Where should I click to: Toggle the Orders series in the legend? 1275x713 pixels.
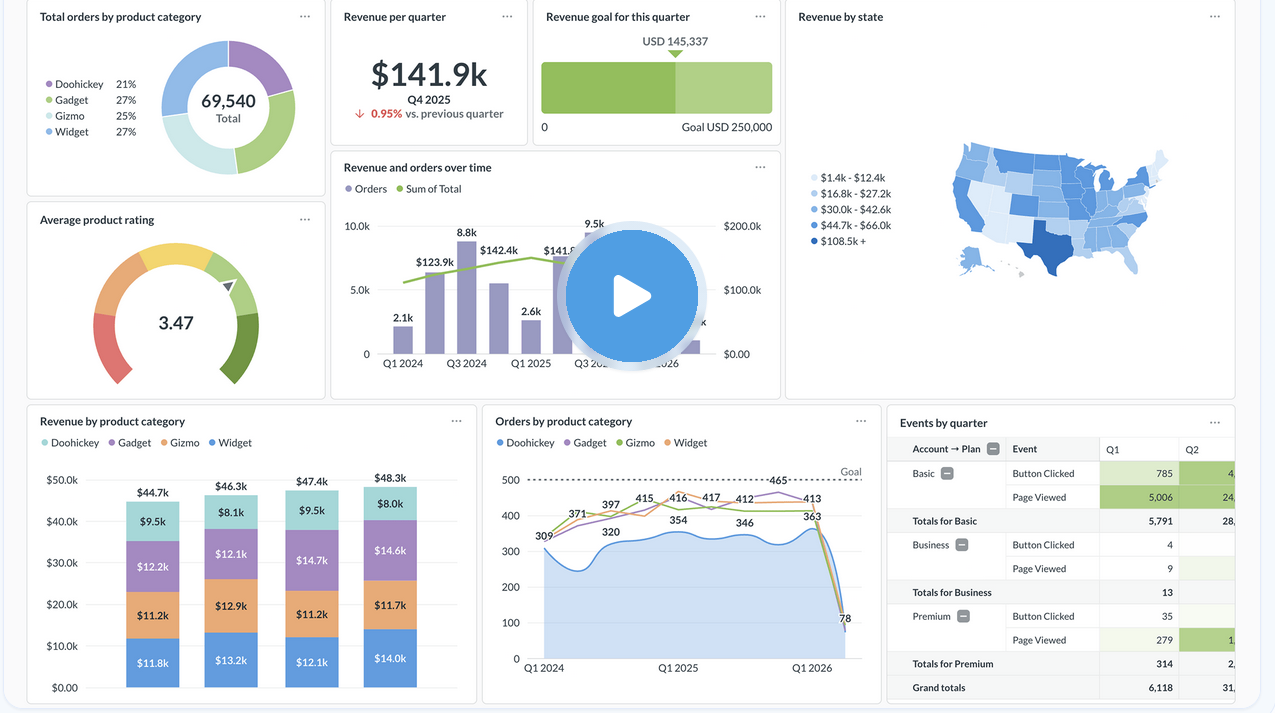click(368, 188)
